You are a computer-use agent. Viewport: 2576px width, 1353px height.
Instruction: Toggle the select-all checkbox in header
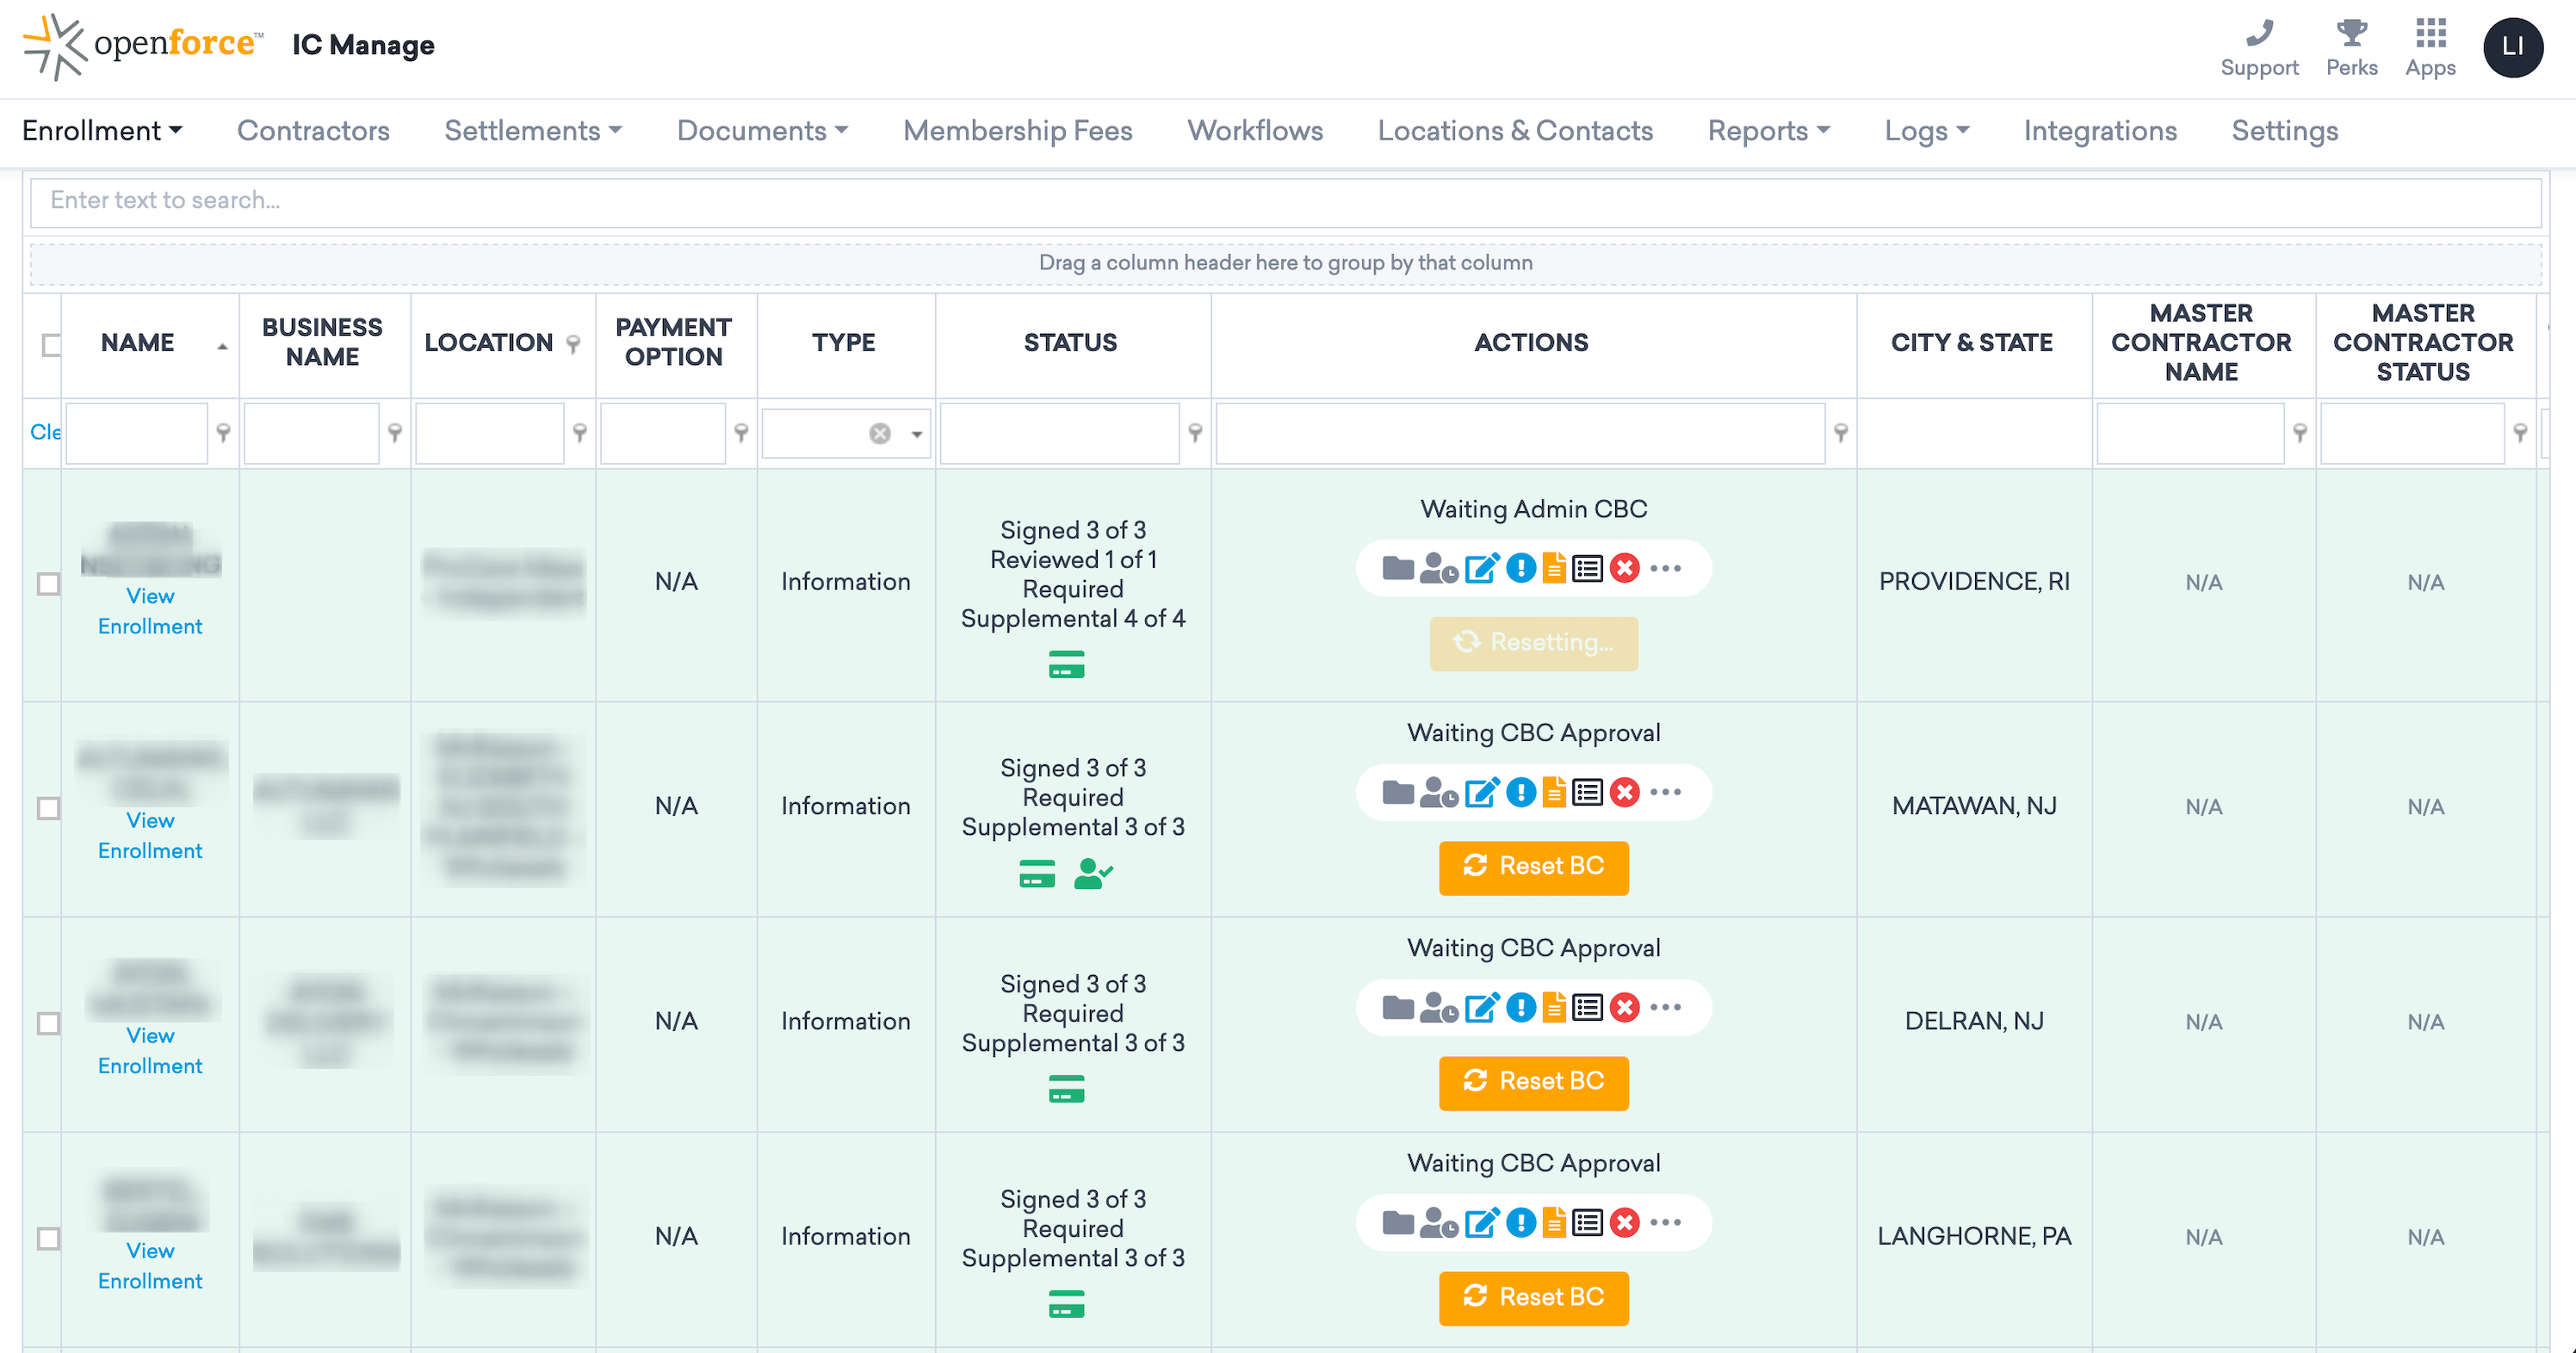[50, 345]
